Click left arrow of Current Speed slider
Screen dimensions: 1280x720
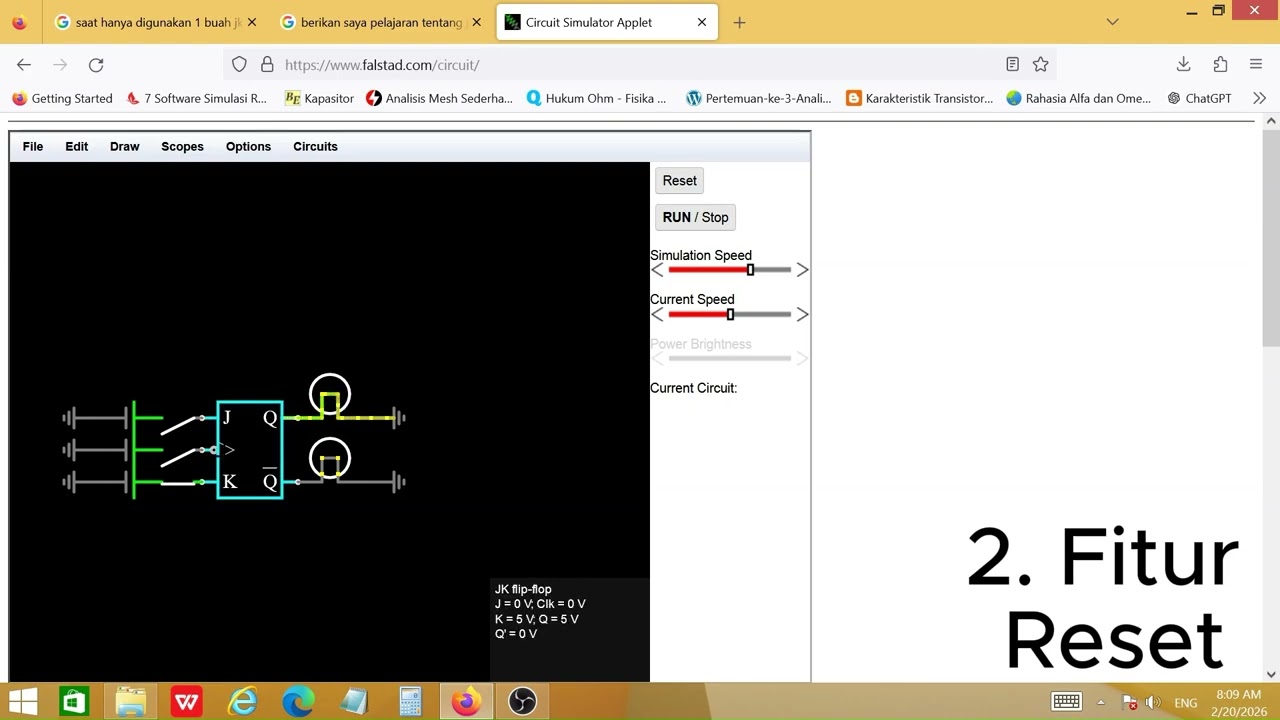click(x=657, y=314)
